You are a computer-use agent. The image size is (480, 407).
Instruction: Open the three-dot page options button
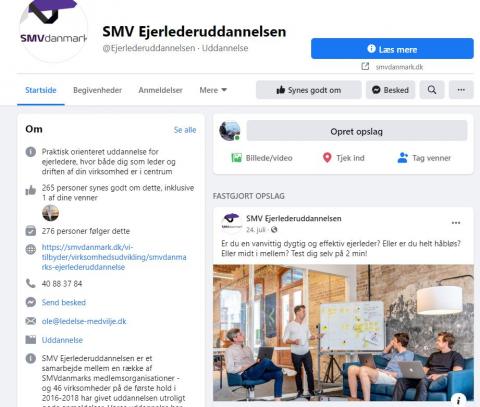click(x=461, y=90)
